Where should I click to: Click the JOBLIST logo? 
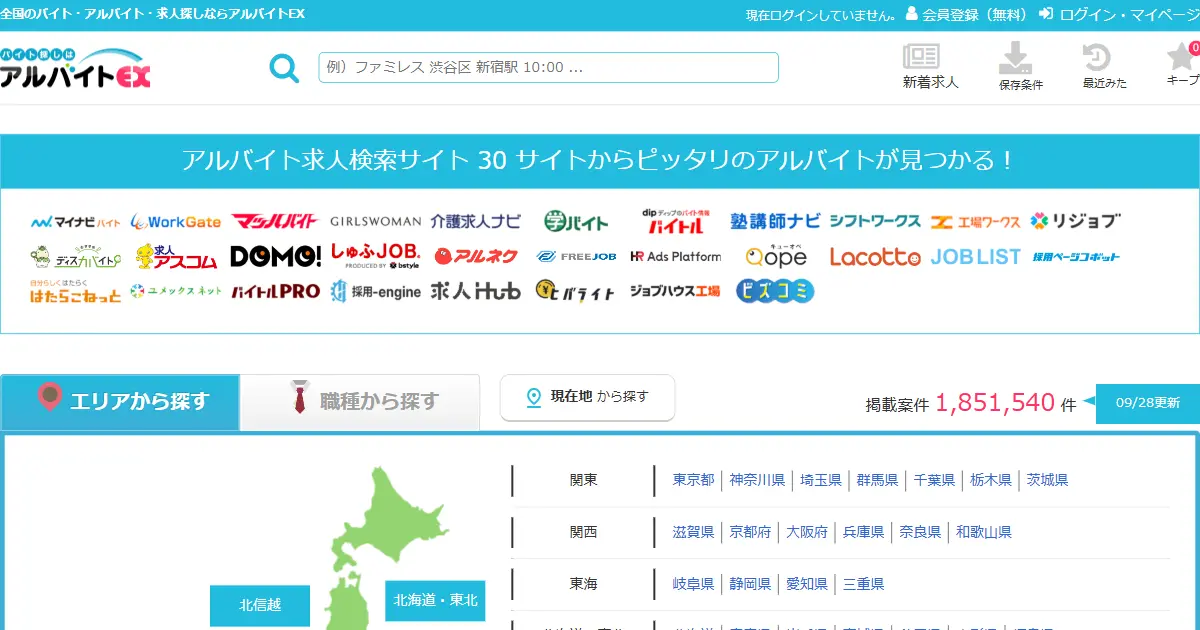(x=975, y=257)
